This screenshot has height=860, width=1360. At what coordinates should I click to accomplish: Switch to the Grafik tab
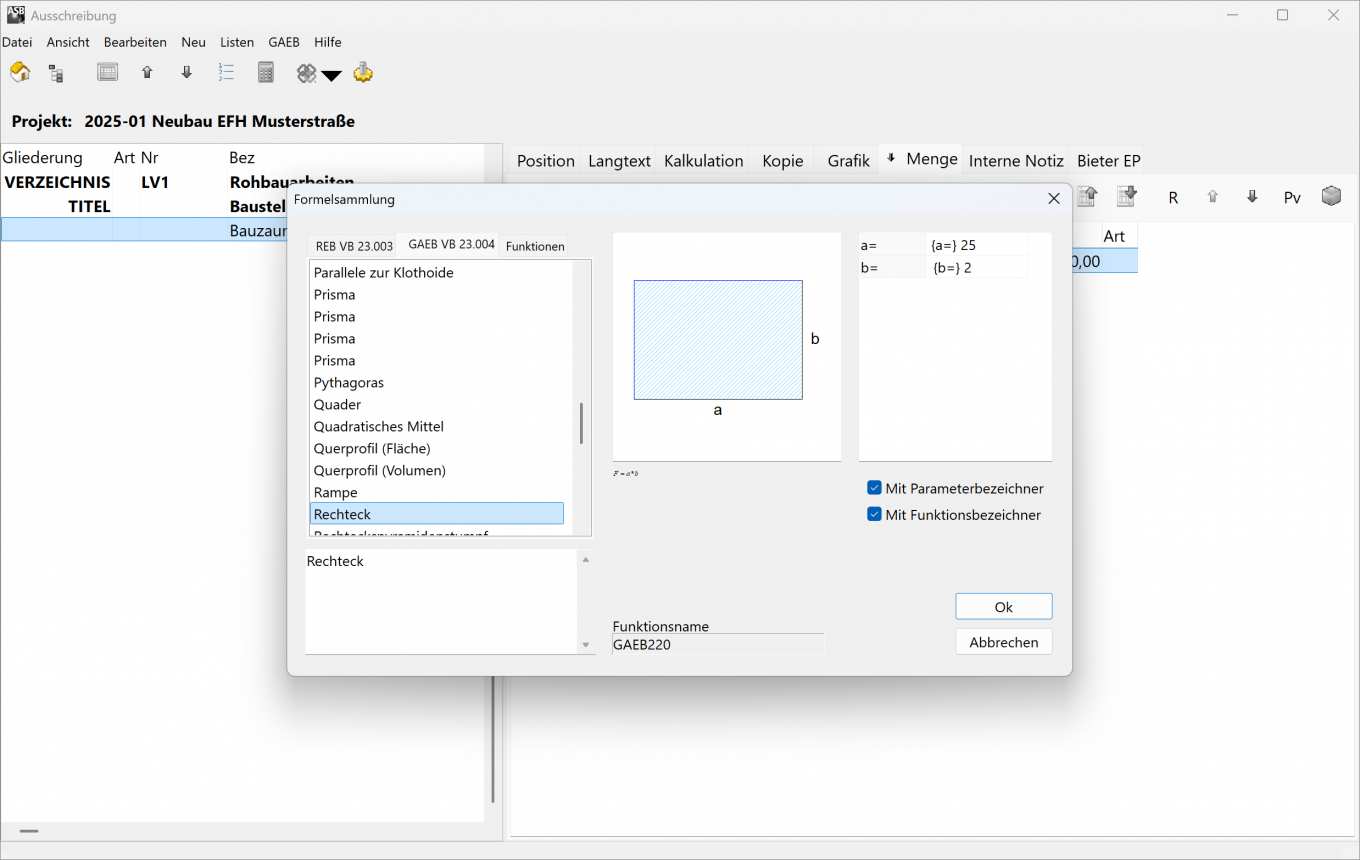tap(848, 161)
